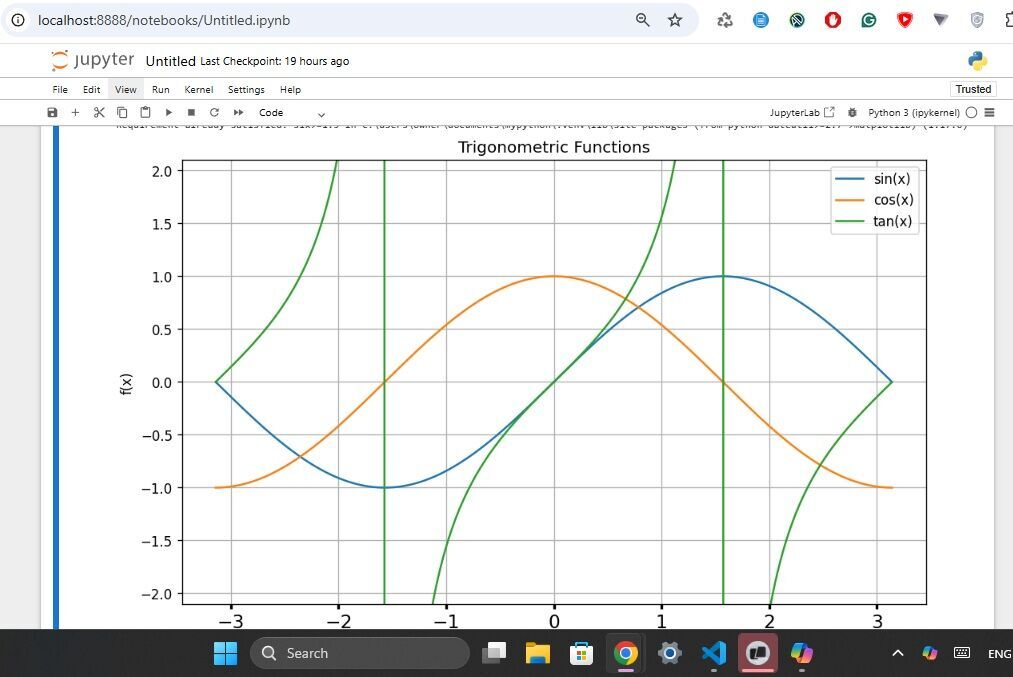
Task: Click the Trusted notebook button
Action: coord(972,89)
